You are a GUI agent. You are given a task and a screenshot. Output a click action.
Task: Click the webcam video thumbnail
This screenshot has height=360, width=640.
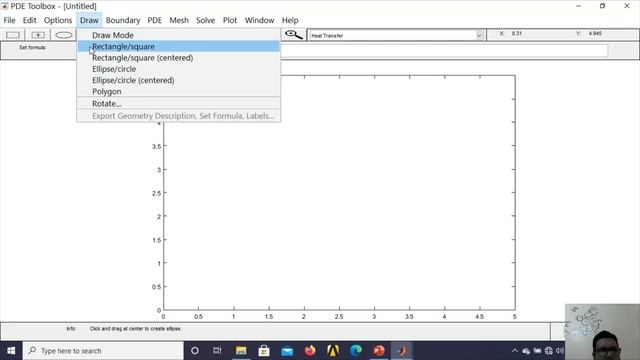click(602, 332)
